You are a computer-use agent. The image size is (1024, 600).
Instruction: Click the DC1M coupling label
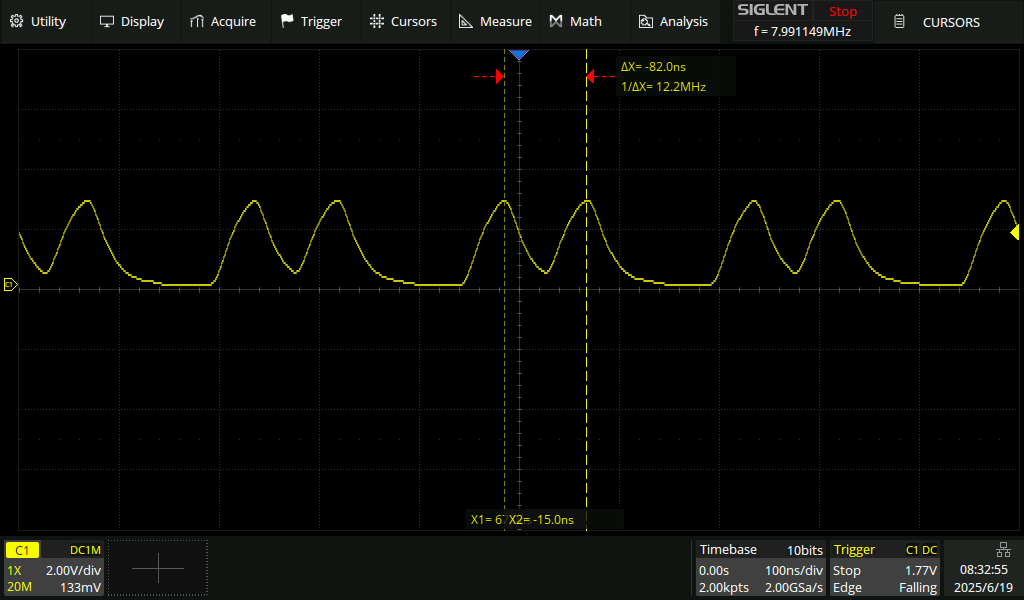coord(85,550)
